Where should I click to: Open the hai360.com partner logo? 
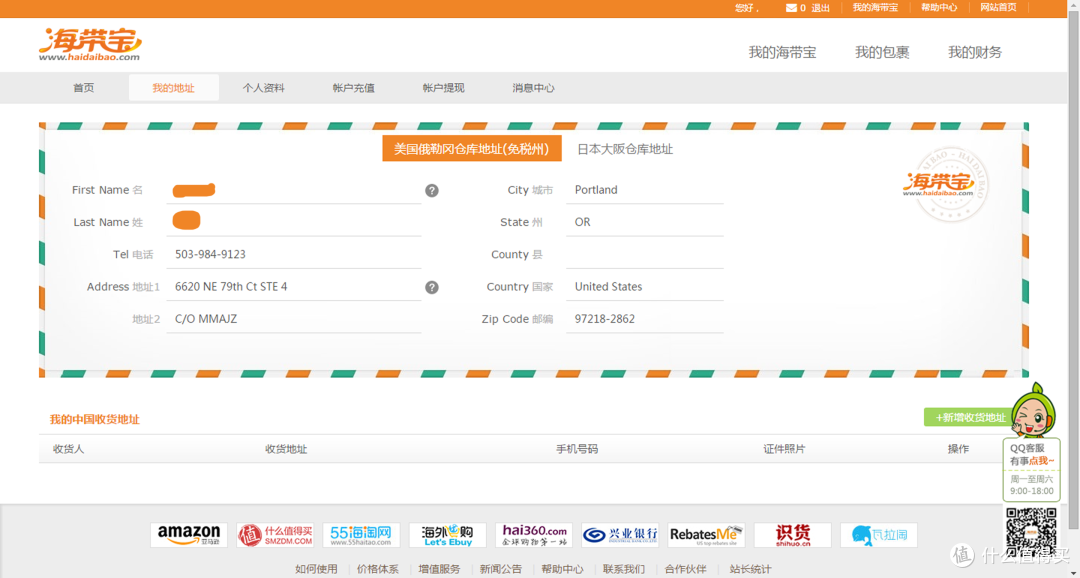pos(534,535)
